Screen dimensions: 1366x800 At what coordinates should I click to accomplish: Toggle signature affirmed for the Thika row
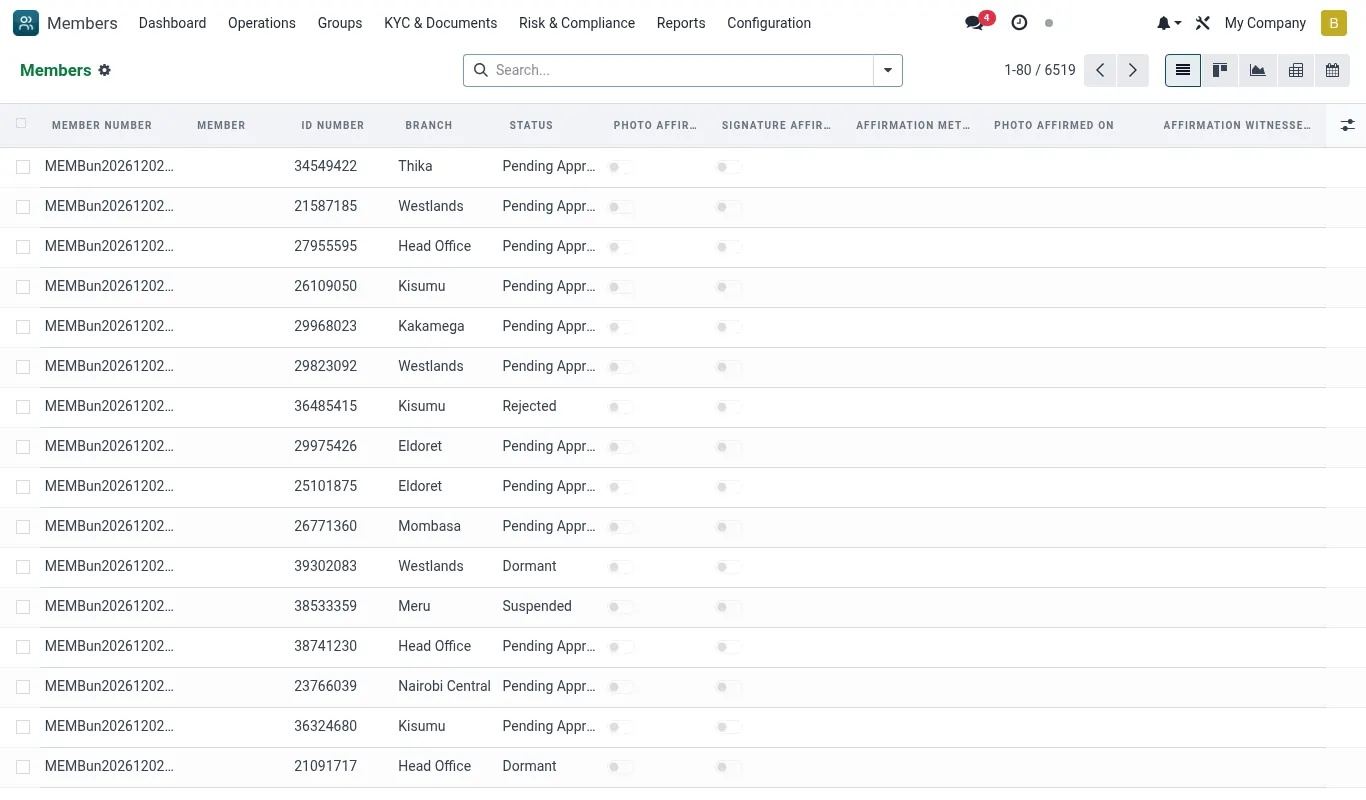pos(729,167)
